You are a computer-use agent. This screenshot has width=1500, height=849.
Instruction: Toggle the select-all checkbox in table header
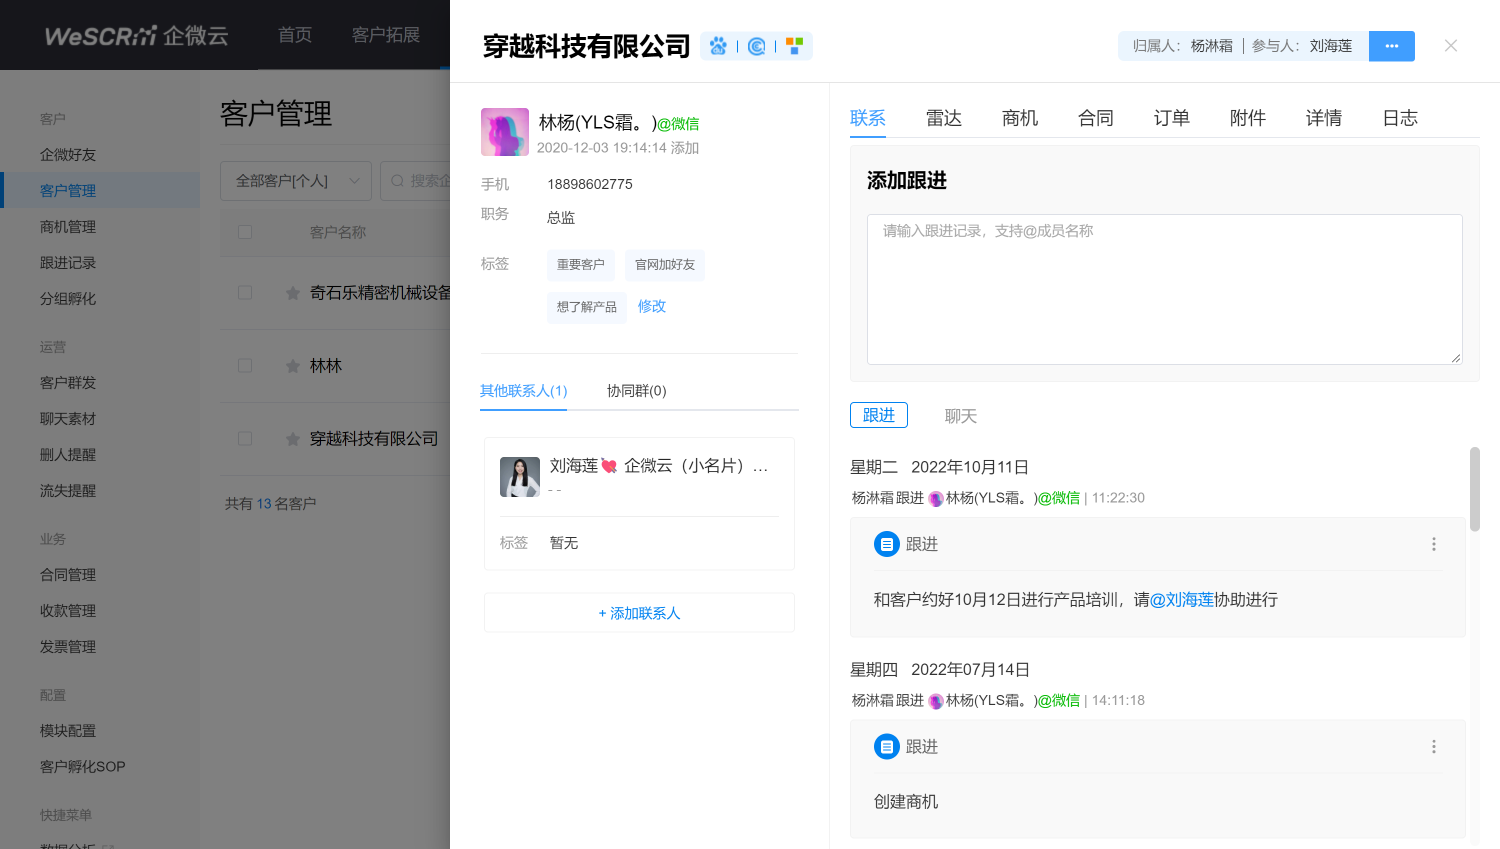[245, 232]
